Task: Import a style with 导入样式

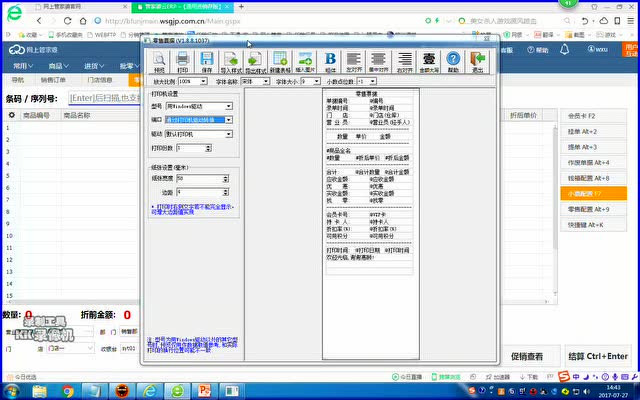Action: [231, 62]
